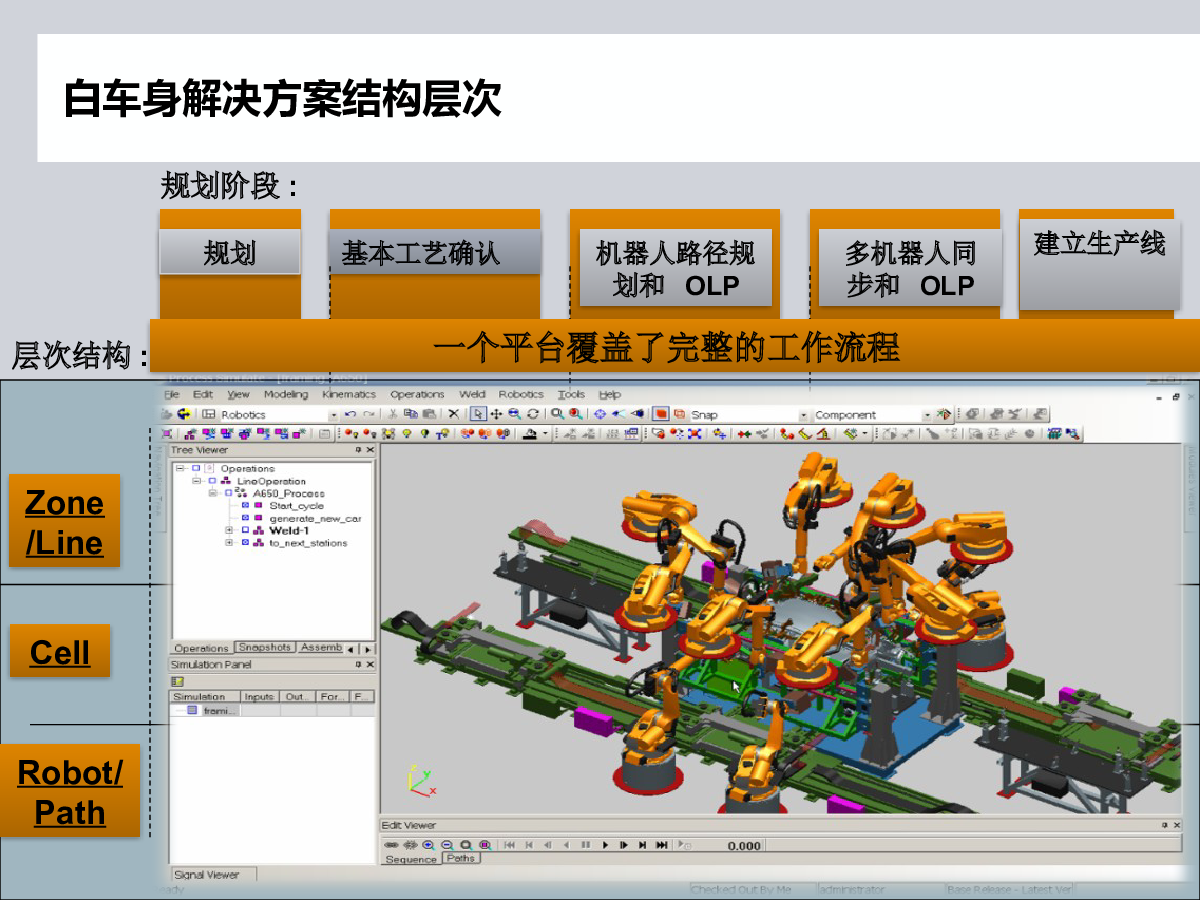Collapse the Operations root node

point(180,468)
